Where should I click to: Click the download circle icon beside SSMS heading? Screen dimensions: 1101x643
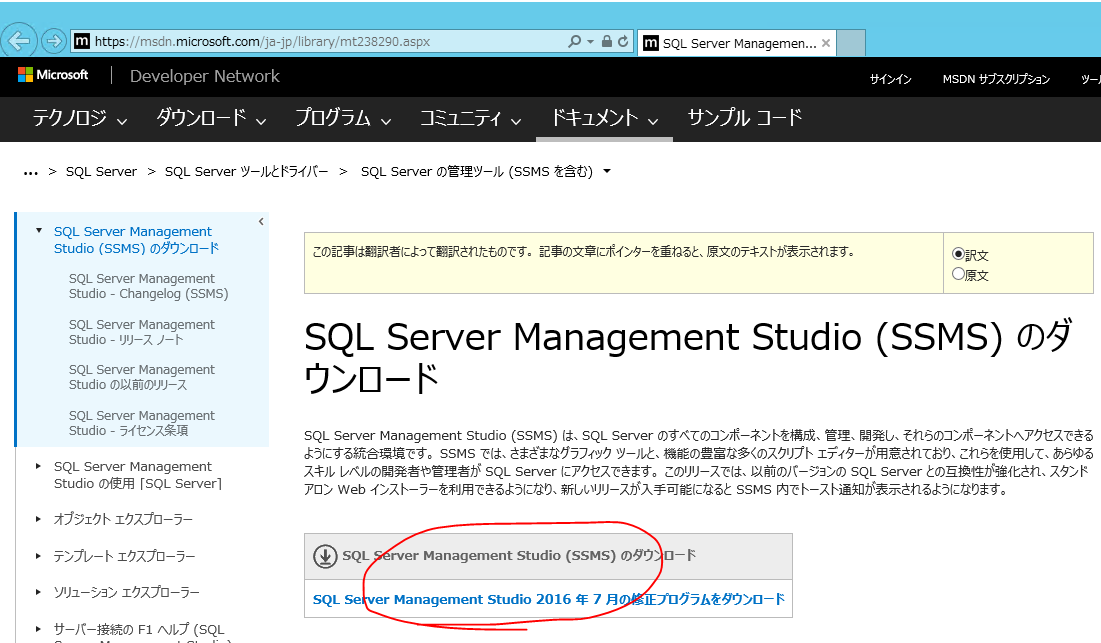tap(324, 556)
